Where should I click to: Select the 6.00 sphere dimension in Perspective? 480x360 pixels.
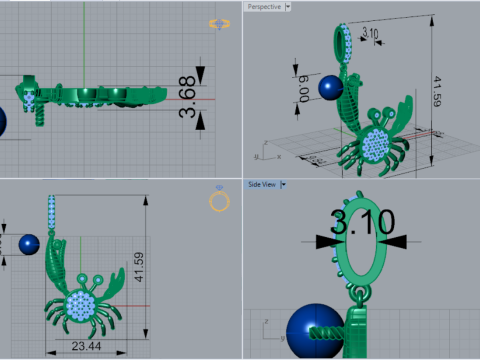tap(304, 89)
